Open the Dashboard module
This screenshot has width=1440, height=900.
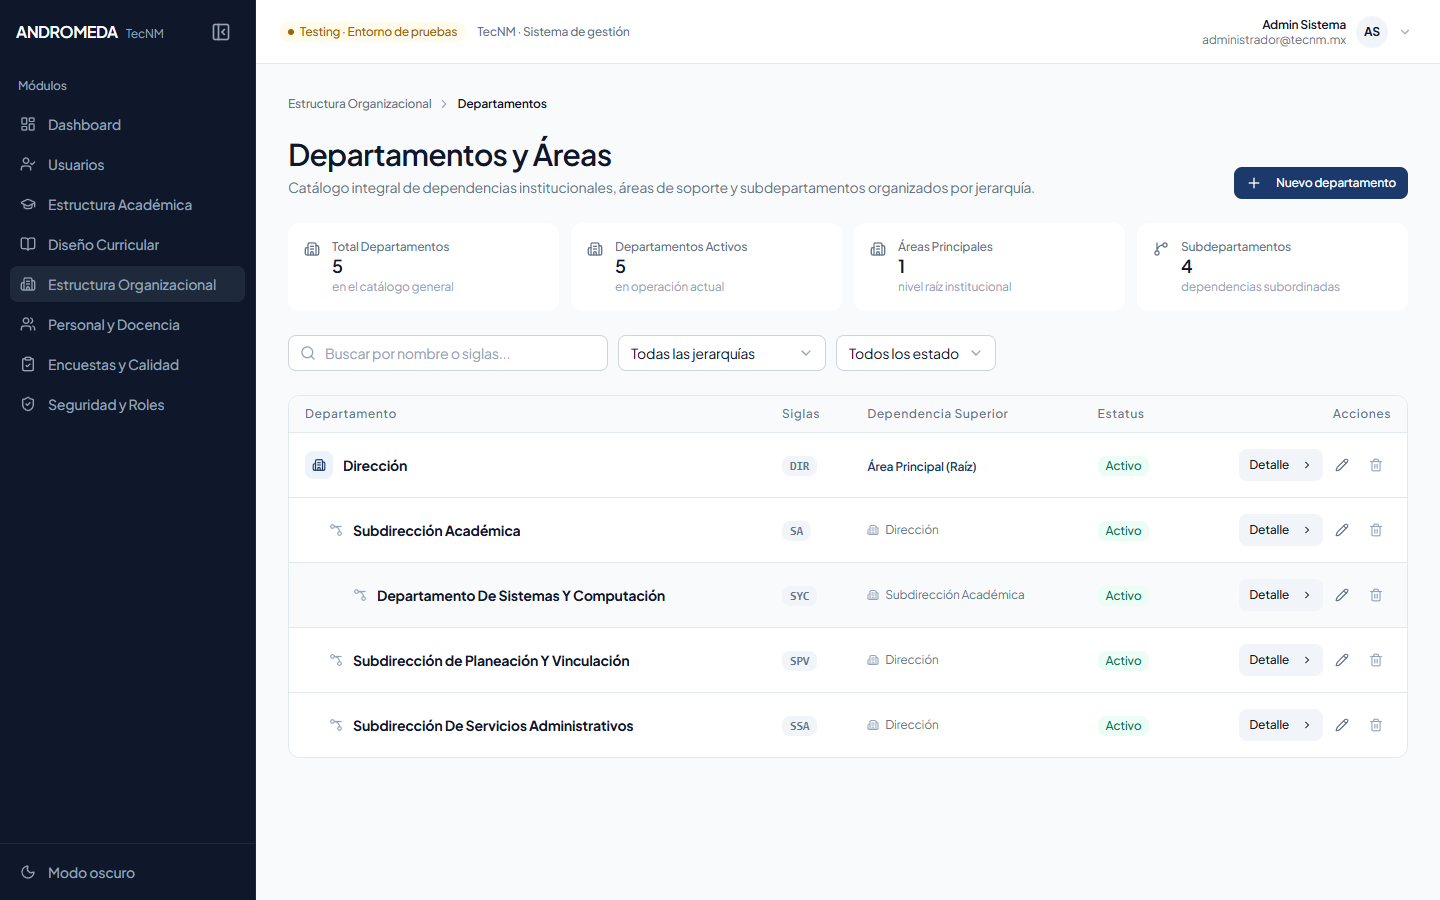pos(128,124)
